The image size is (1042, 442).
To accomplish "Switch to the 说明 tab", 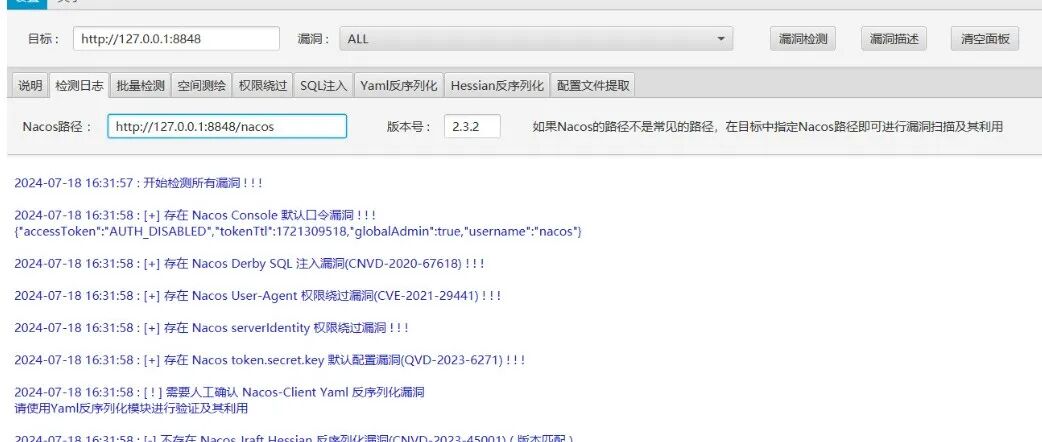I will tap(30, 85).
